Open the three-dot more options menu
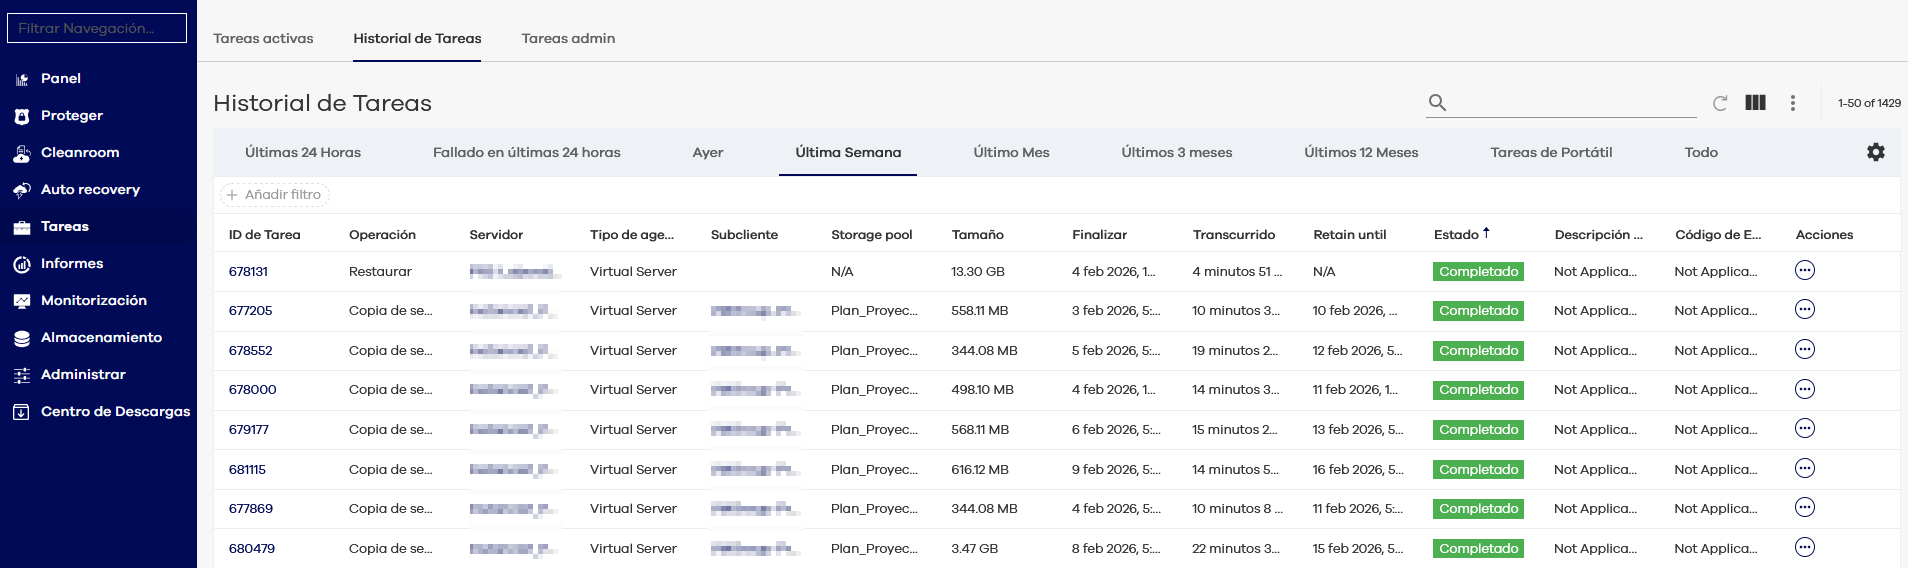The height and width of the screenshot is (568, 1908). (1793, 103)
